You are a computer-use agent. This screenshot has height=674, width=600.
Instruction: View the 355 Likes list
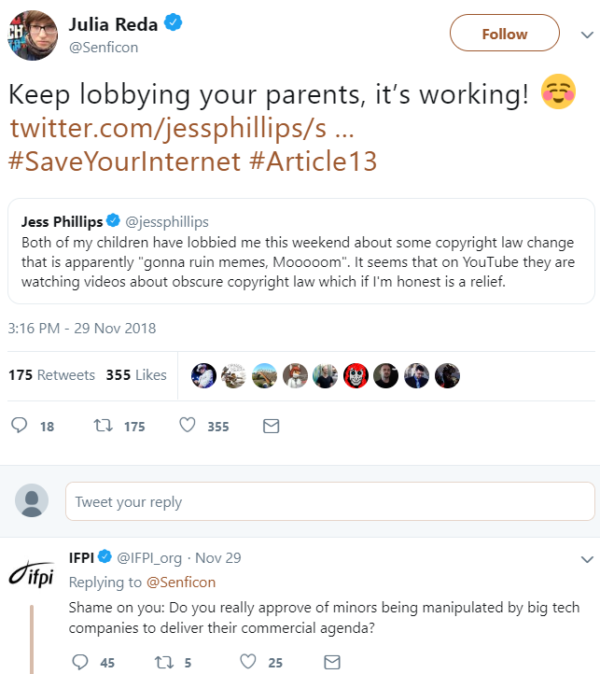point(136,375)
